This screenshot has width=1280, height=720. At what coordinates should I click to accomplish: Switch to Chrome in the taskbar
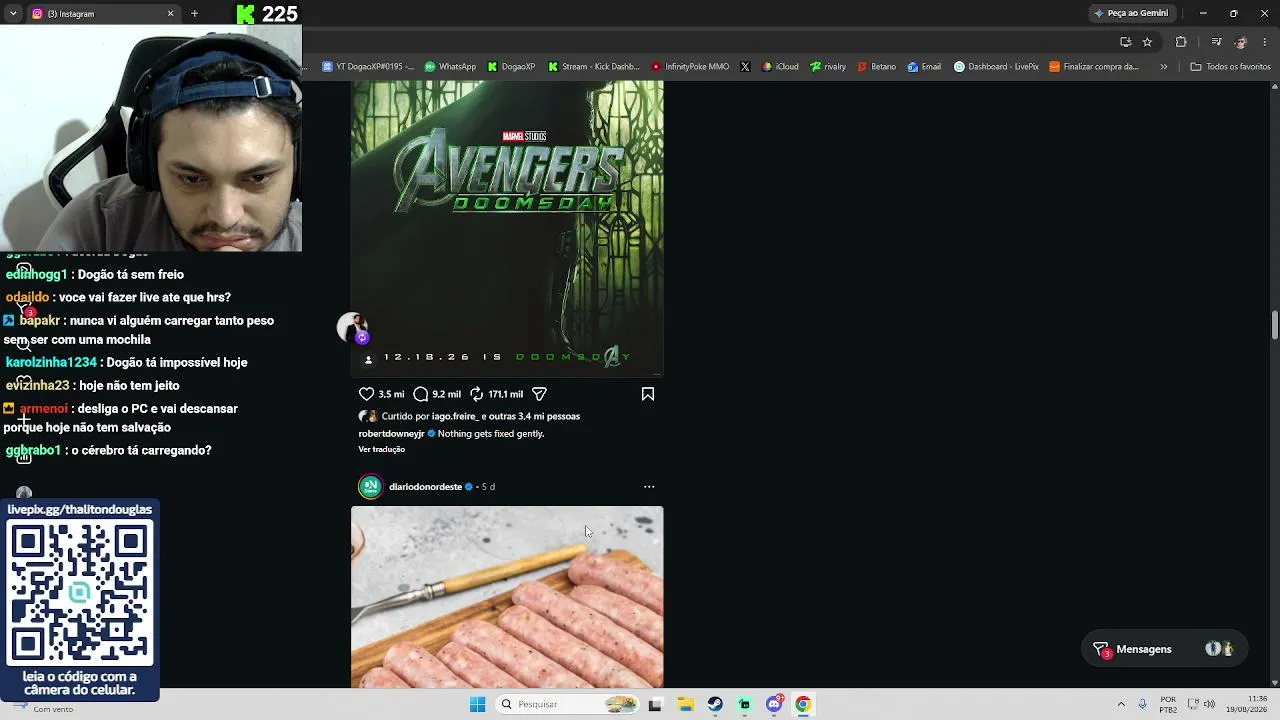tap(803, 704)
